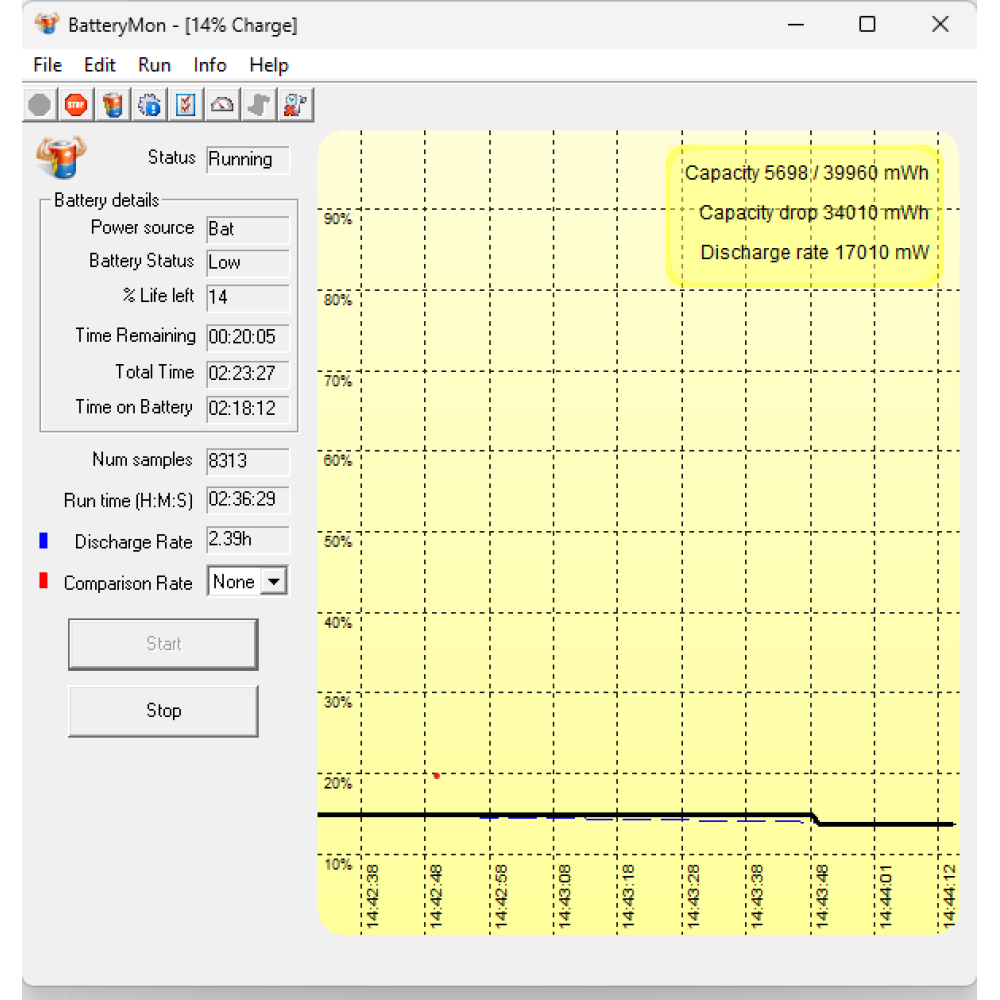Open the File menu
This screenshot has width=1000, height=1000.
47,65
